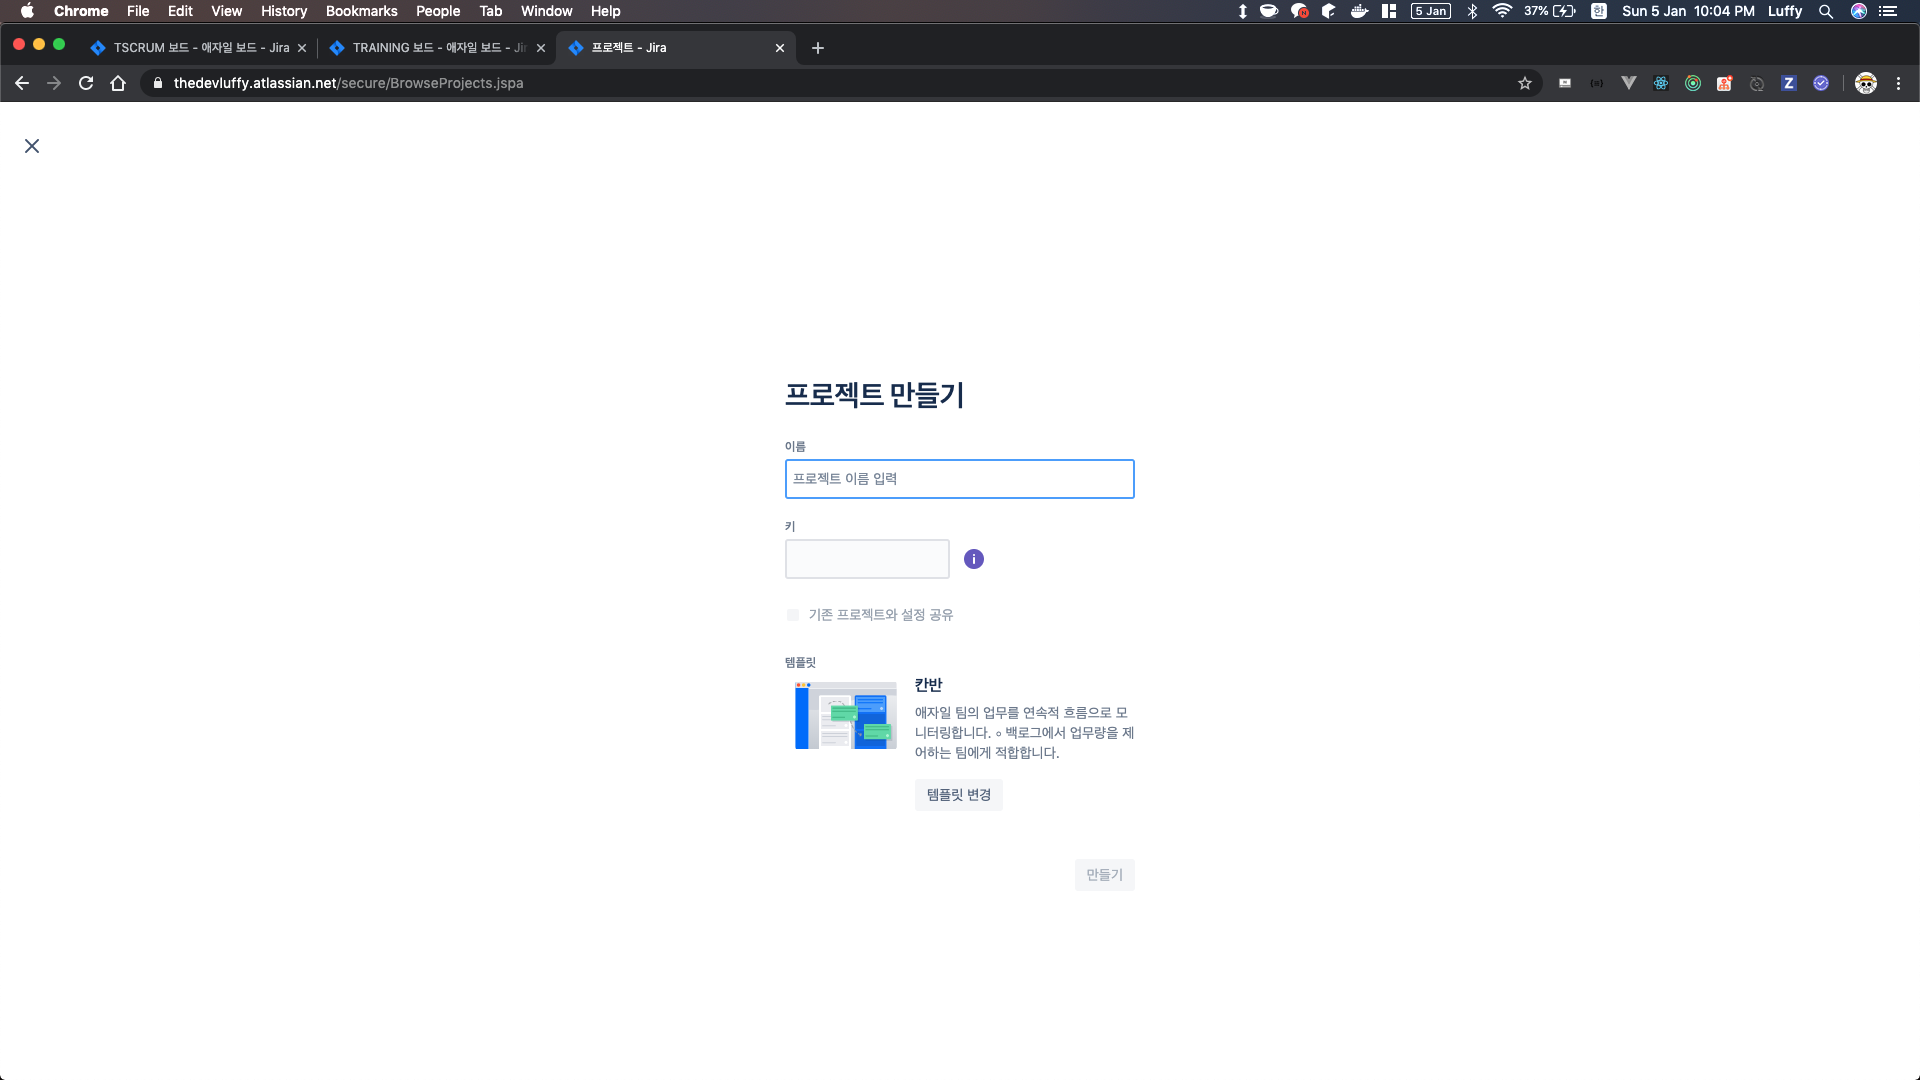
Task: Reload the page with the refresh icon
Action: pyautogui.click(x=86, y=83)
